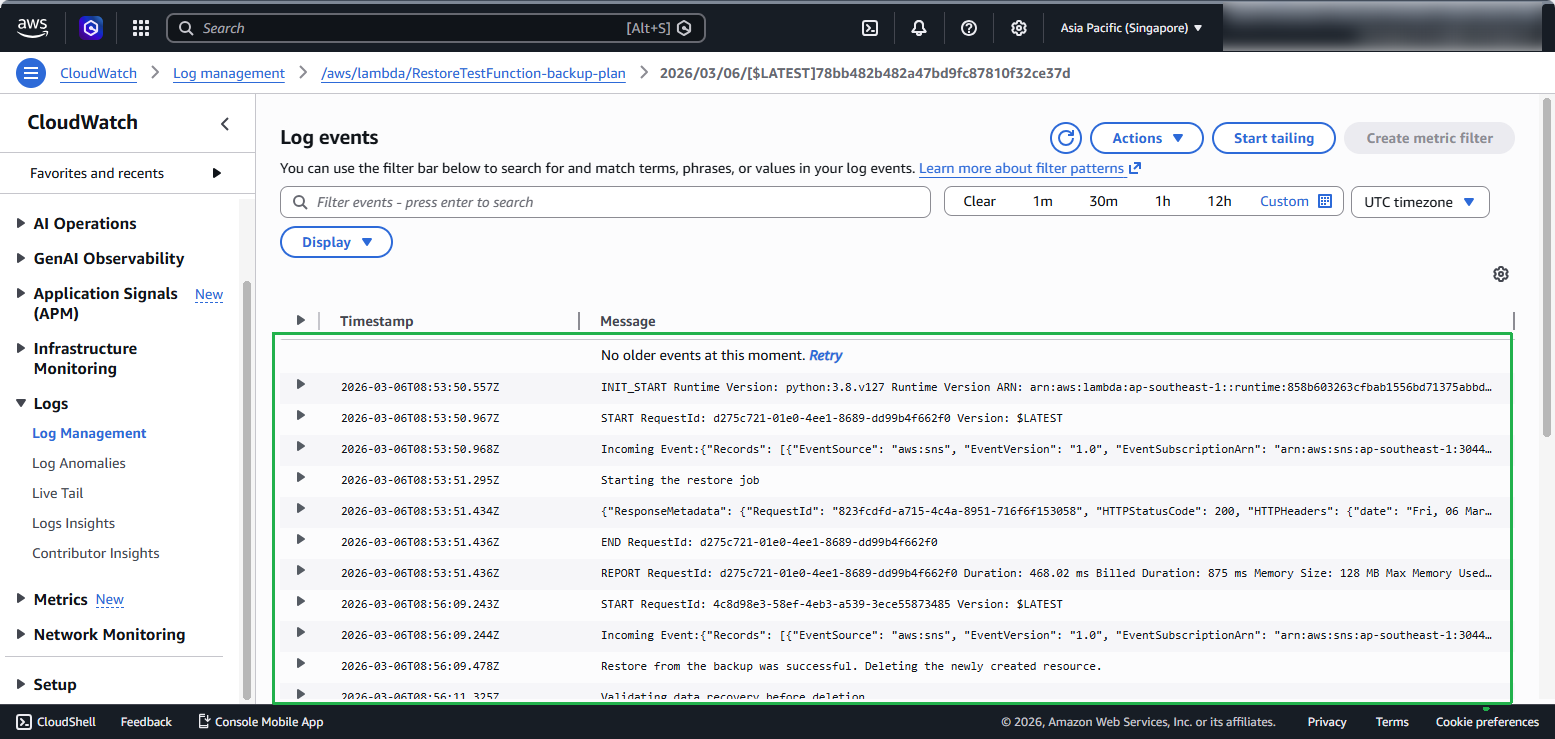Open CloudShell terminal icon in top bar

click(x=870, y=28)
